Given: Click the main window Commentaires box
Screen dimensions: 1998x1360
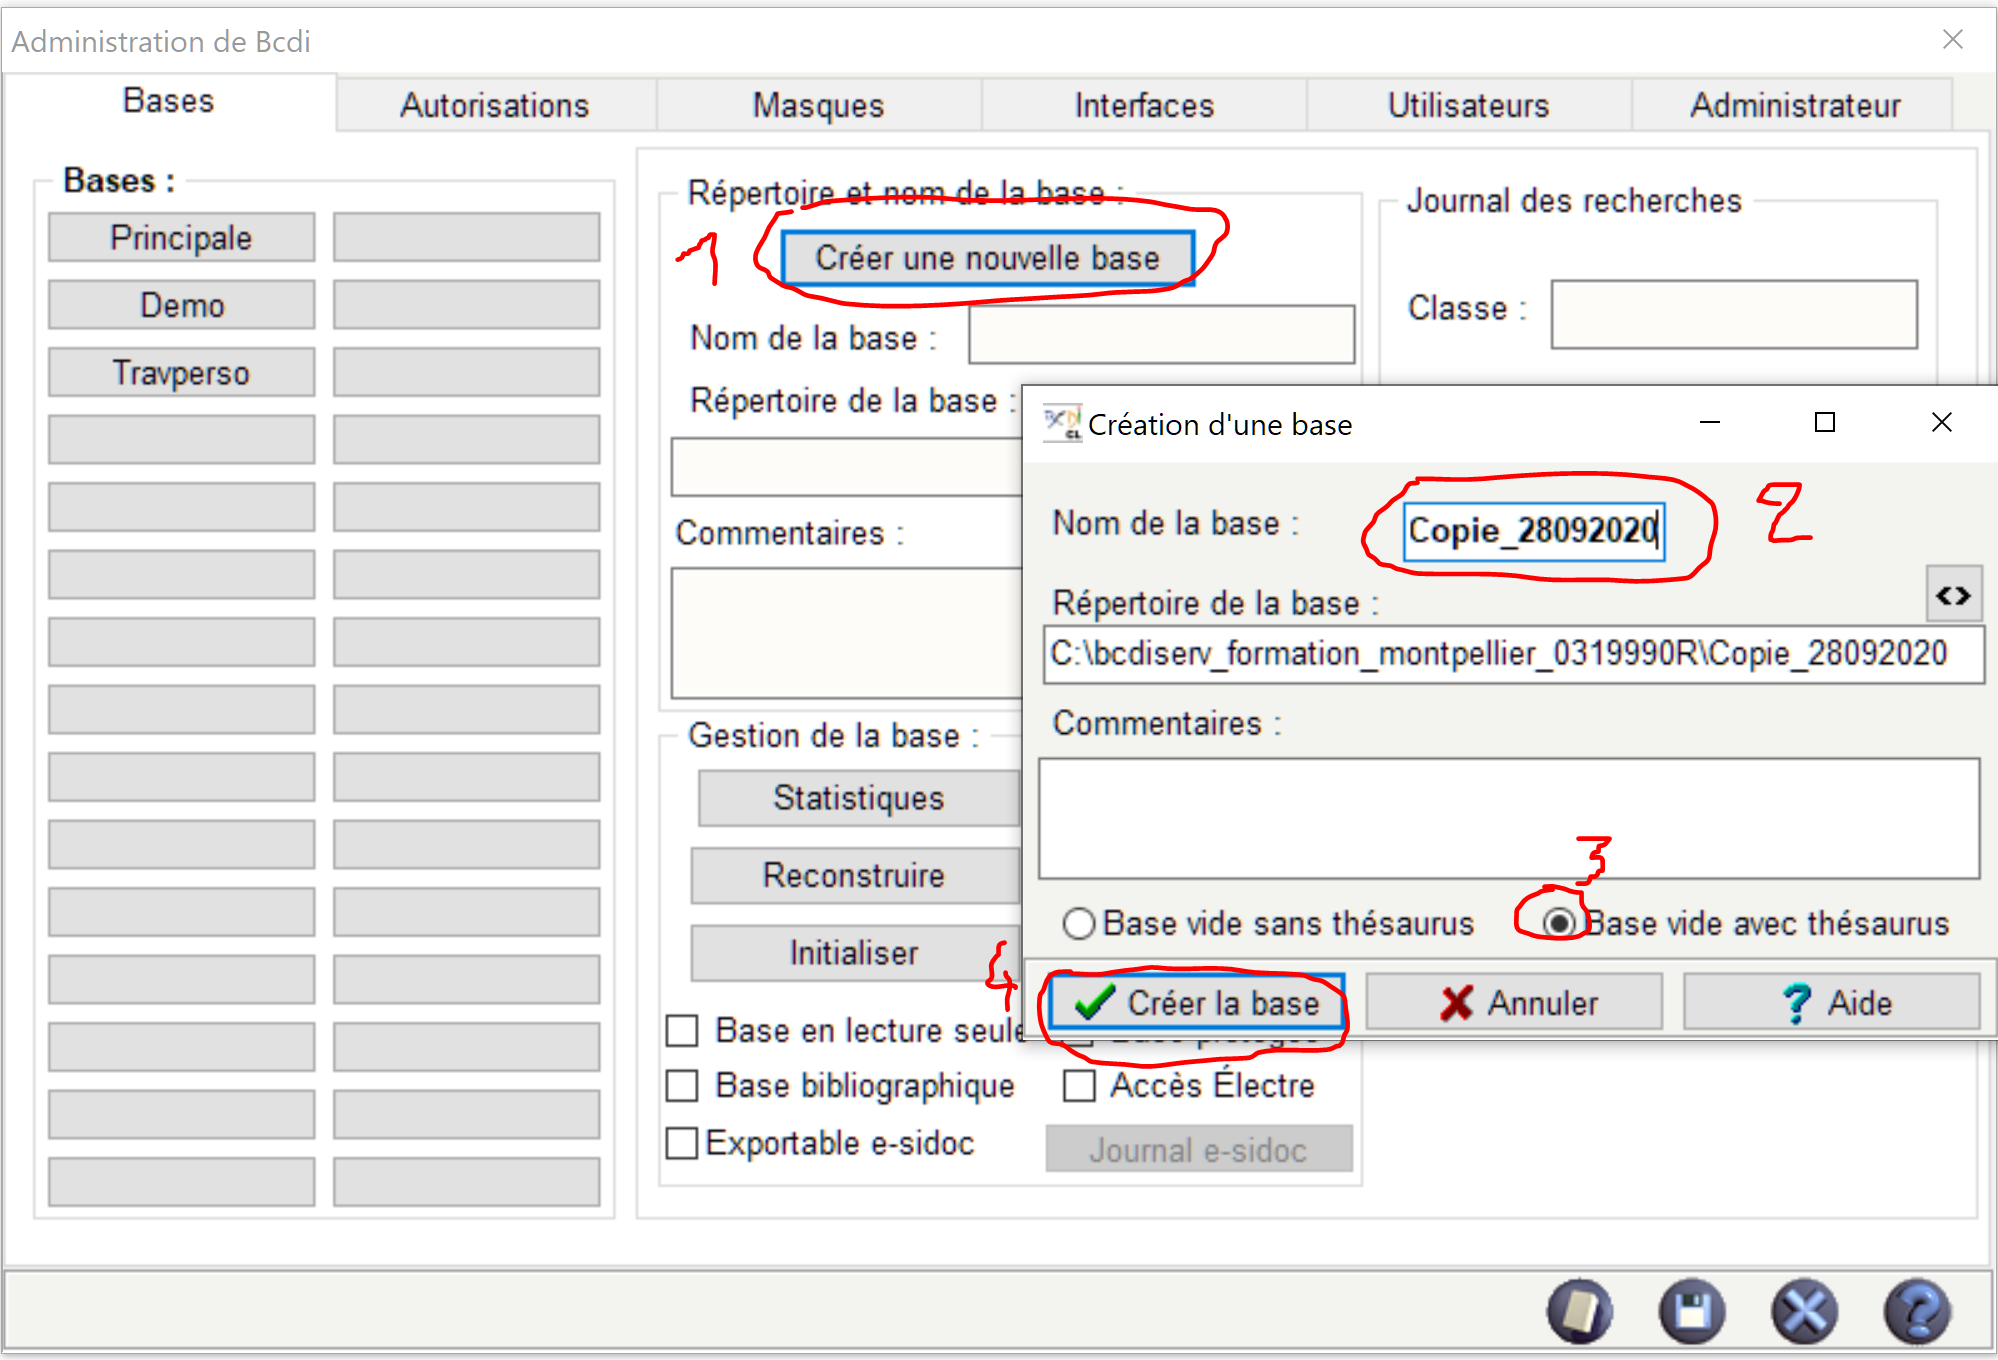Looking at the screenshot, I should tap(847, 633).
